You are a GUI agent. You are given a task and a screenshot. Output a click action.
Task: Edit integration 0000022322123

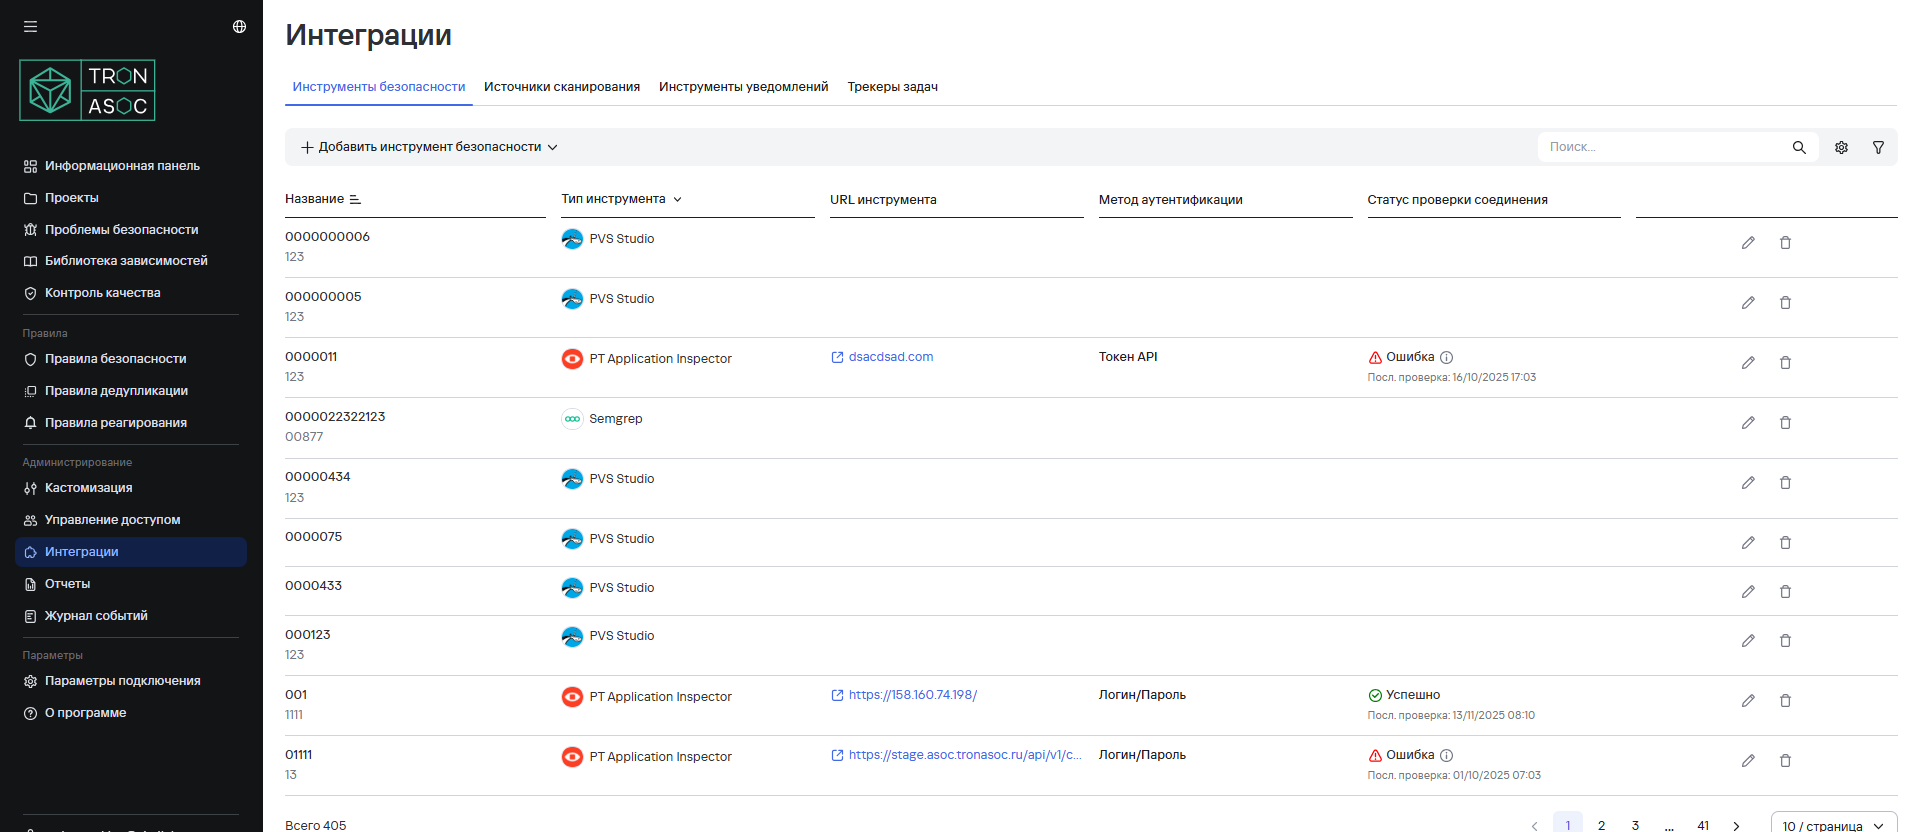[x=1748, y=423]
